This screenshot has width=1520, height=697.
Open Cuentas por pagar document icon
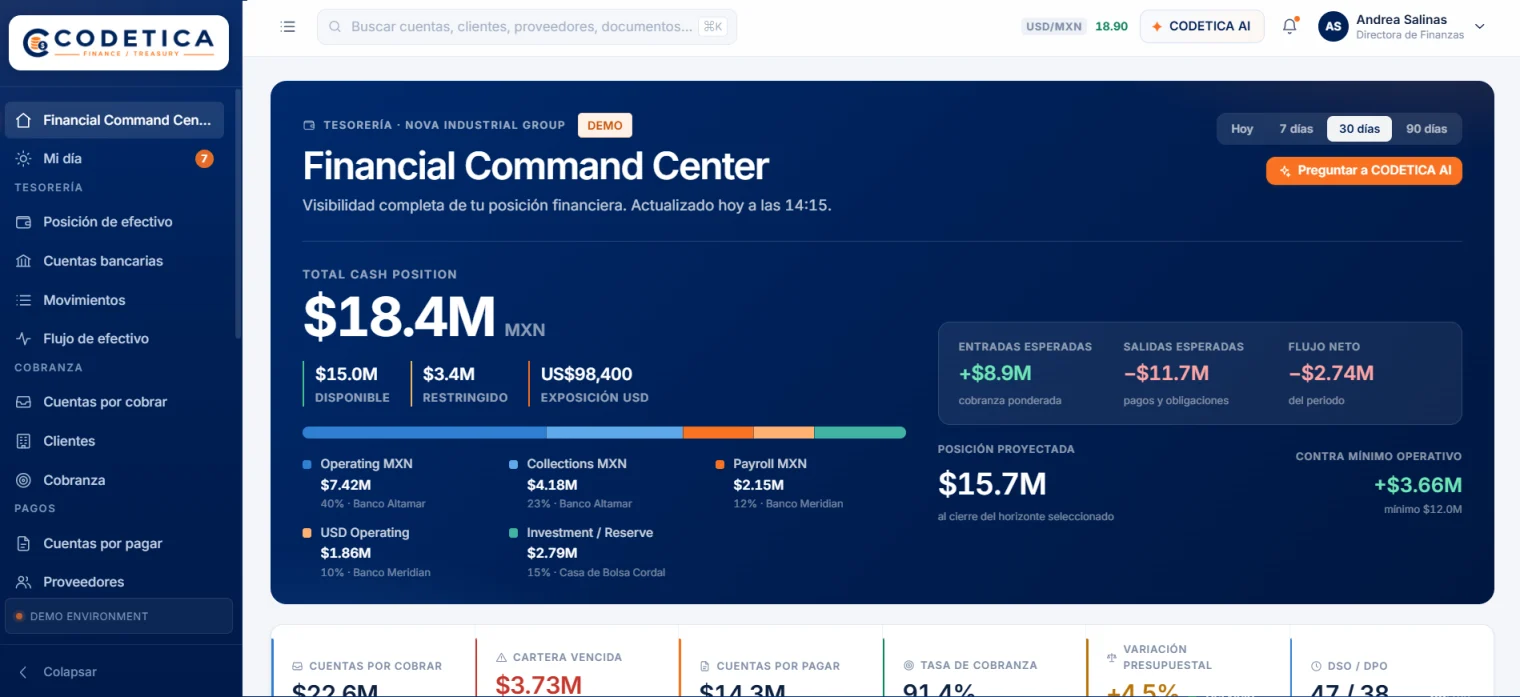click(x=23, y=544)
